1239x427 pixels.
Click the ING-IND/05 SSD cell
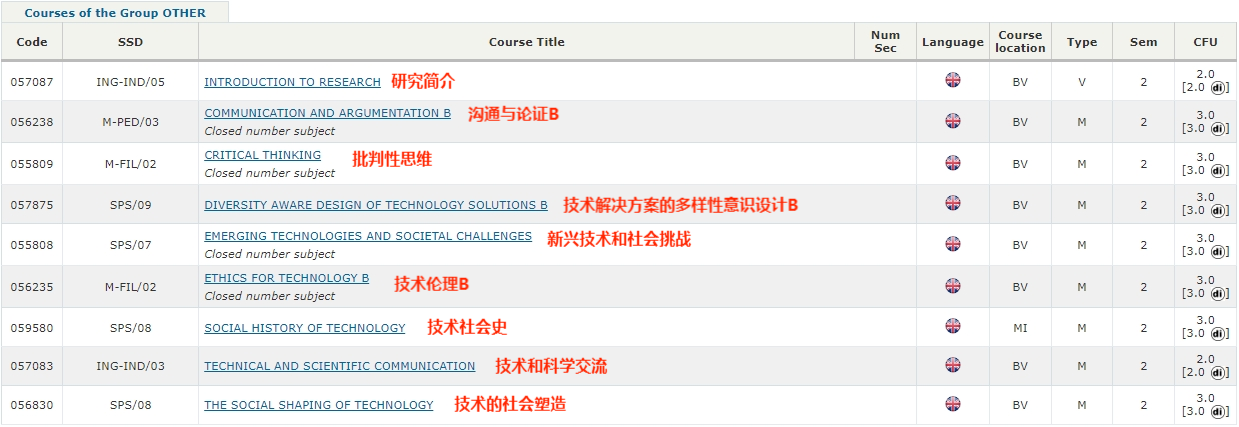131,82
